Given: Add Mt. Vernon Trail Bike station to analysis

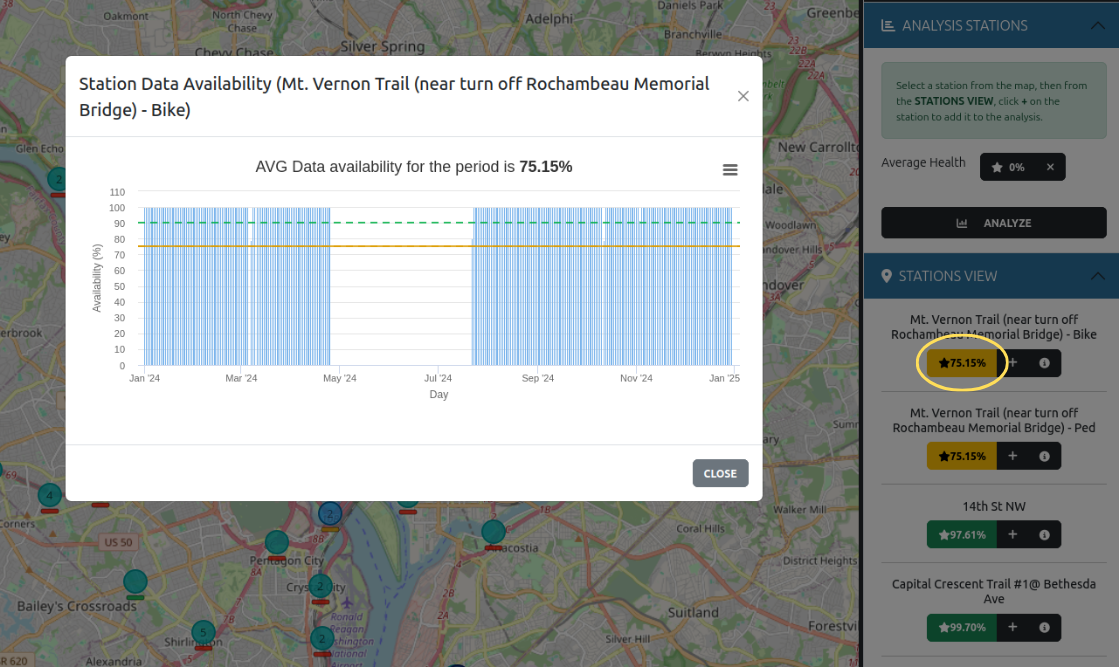Looking at the screenshot, I should click(1012, 363).
